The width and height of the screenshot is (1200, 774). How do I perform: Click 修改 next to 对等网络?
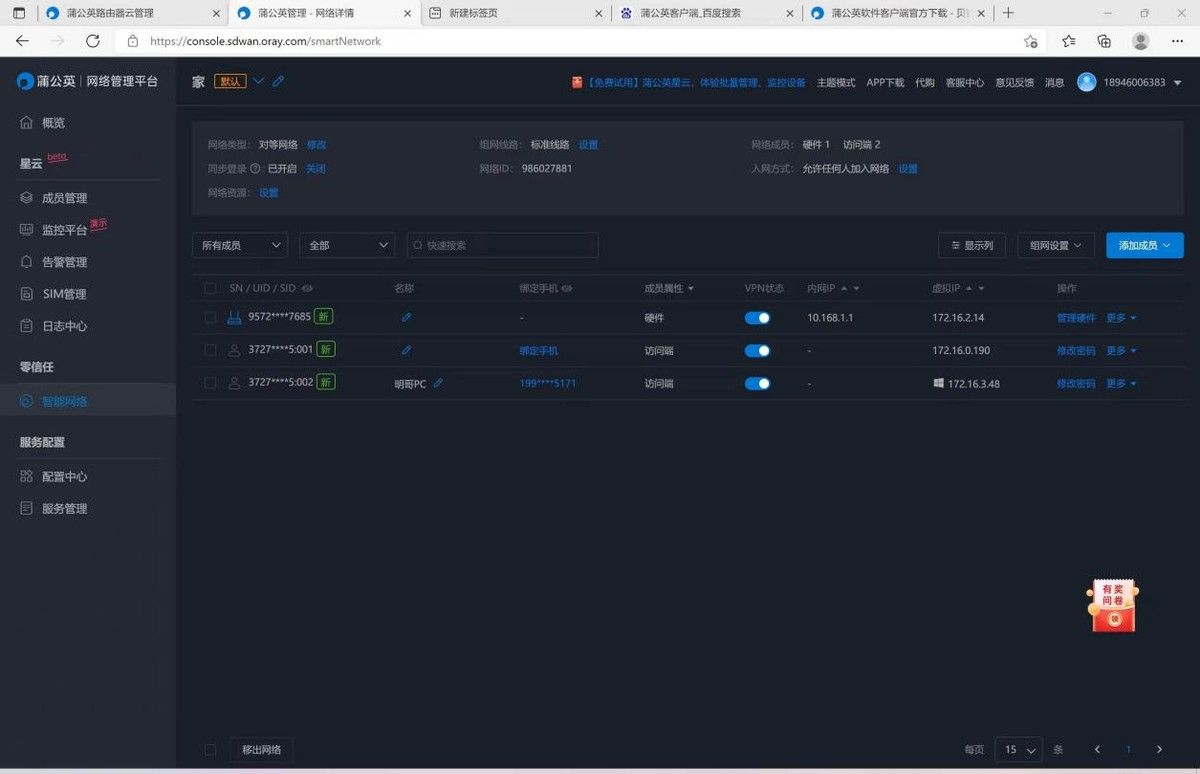coord(316,145)
